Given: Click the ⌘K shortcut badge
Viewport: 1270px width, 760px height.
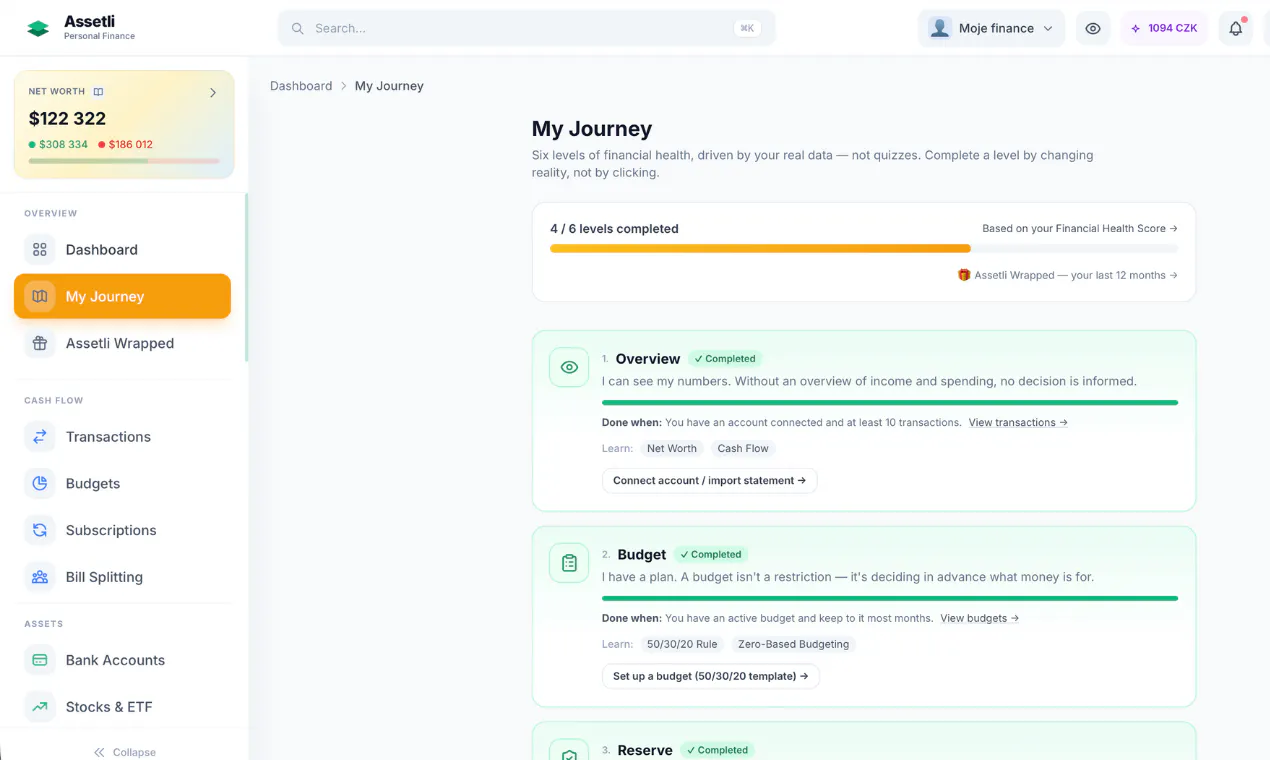Looking at the screenshot, I should [x=746, y=28].
